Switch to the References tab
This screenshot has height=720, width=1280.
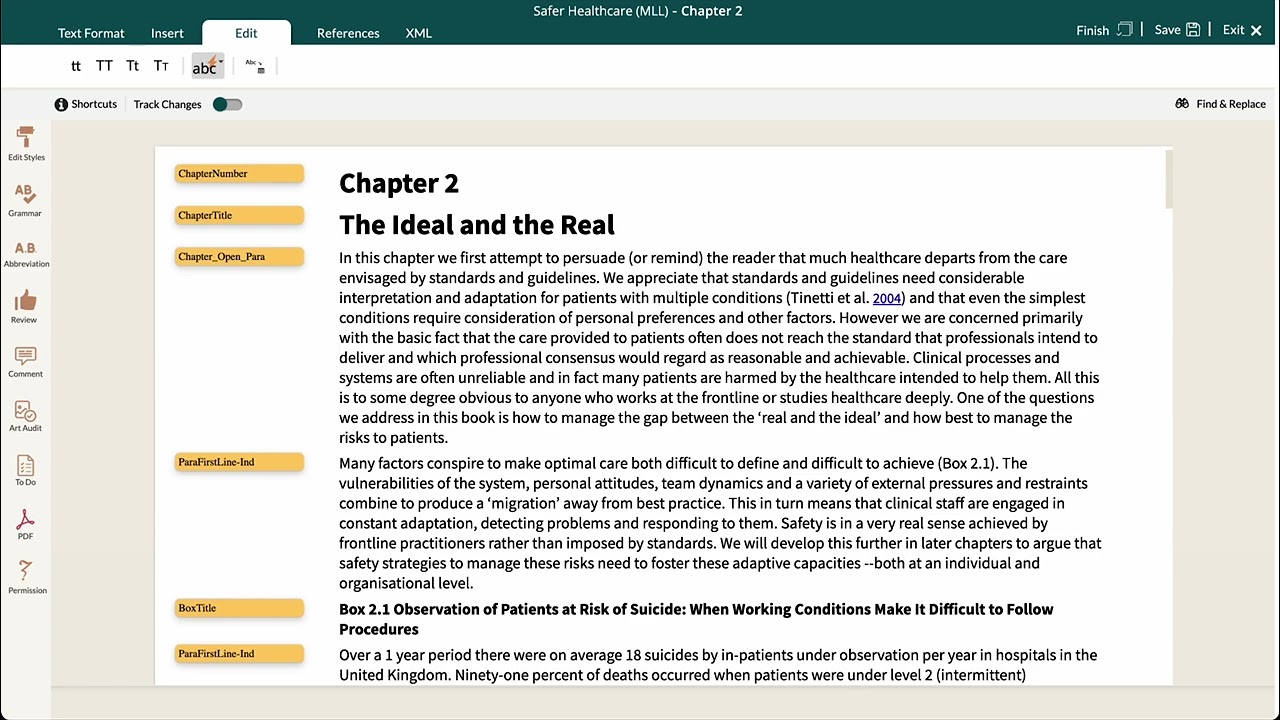(348, 33)
